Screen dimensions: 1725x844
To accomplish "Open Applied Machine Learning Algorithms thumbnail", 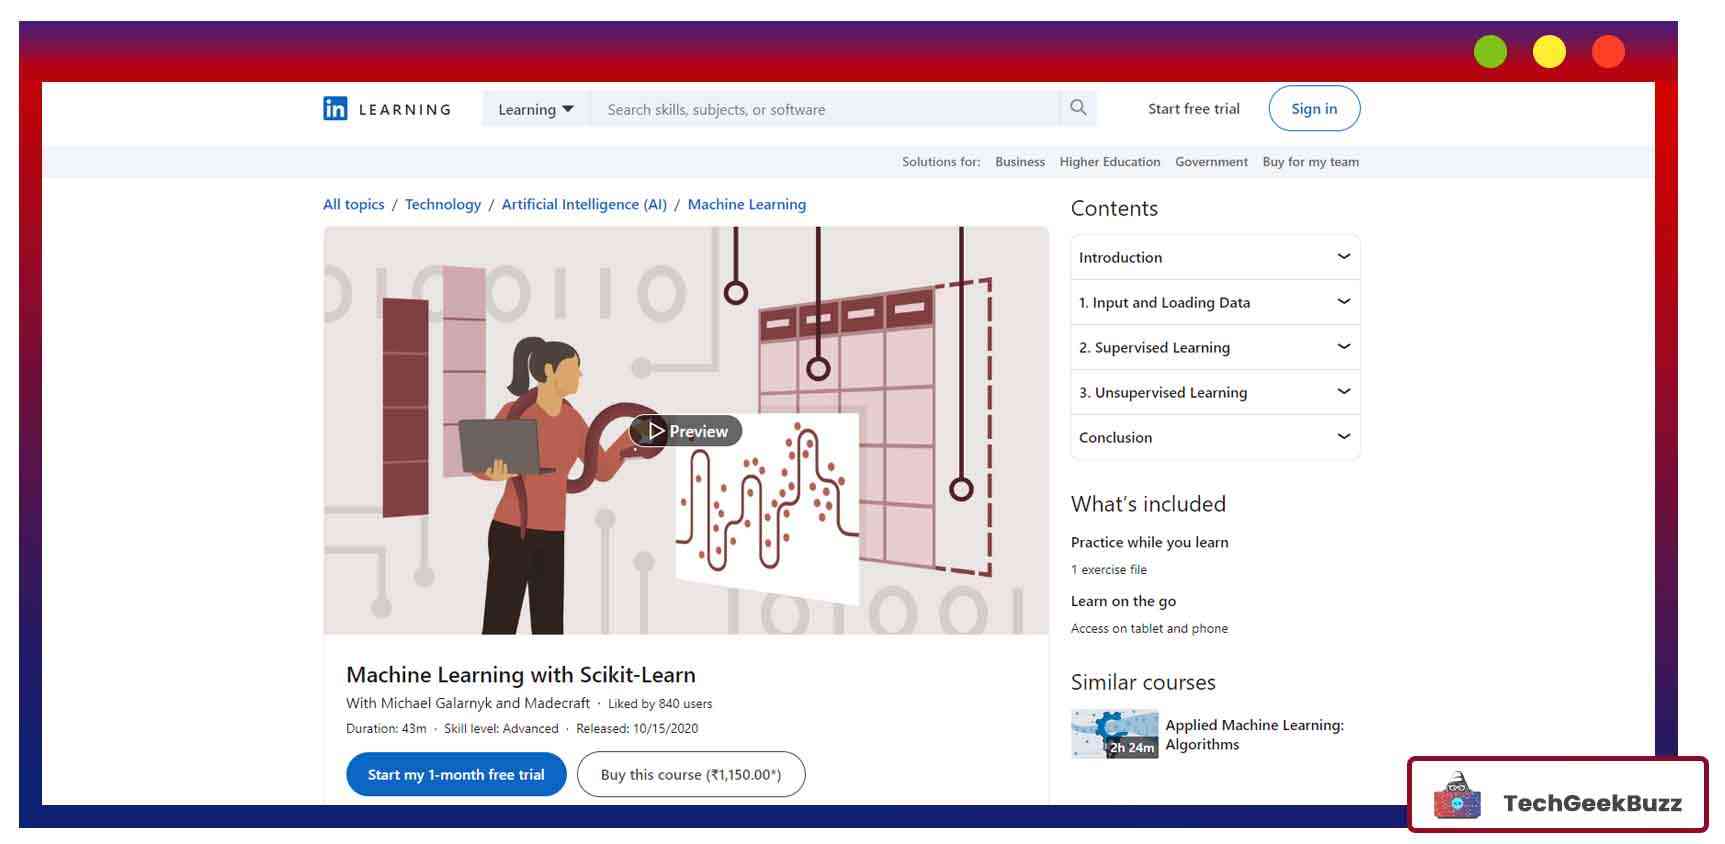I will [x=1114, y=734].
